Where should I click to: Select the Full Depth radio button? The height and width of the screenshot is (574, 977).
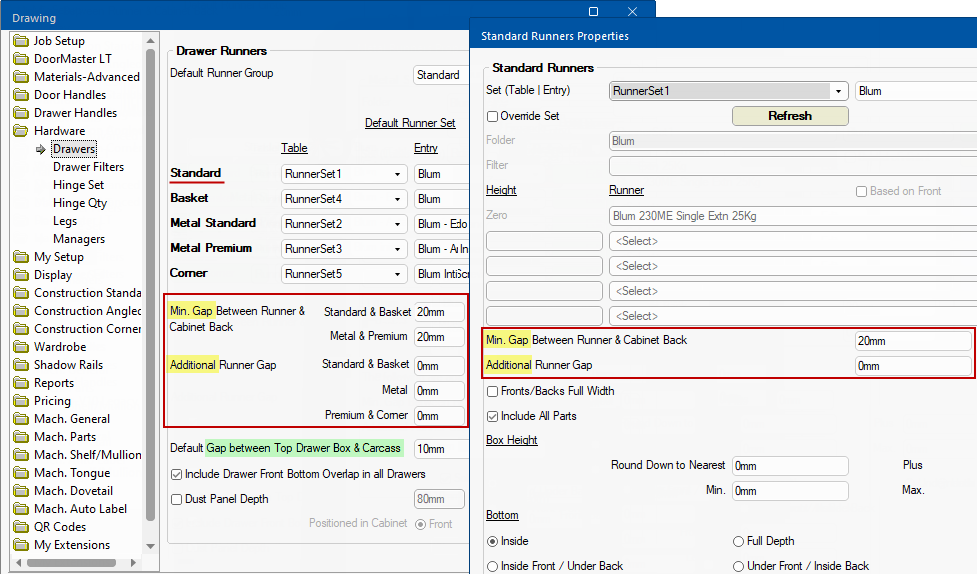[x=739, y=541]
